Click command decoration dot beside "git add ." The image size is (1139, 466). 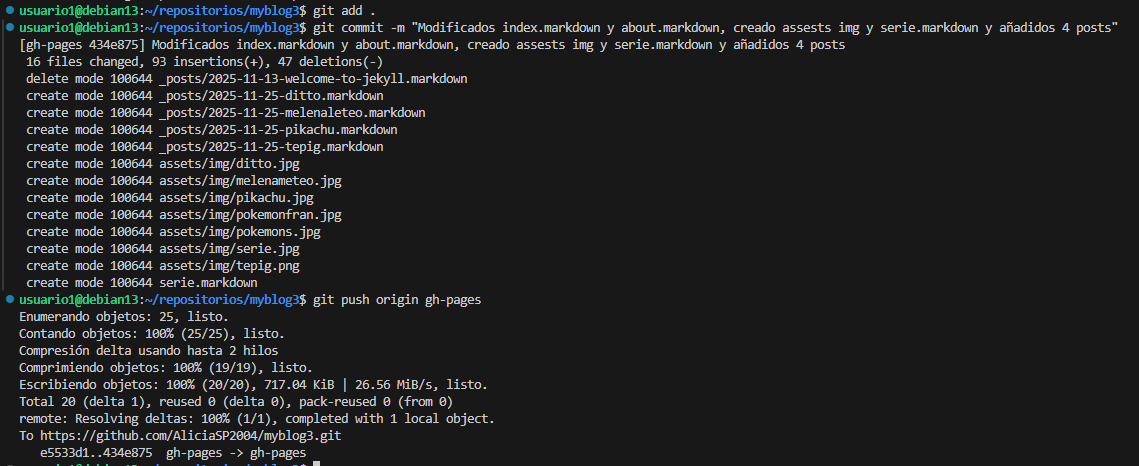pos(8,10)
